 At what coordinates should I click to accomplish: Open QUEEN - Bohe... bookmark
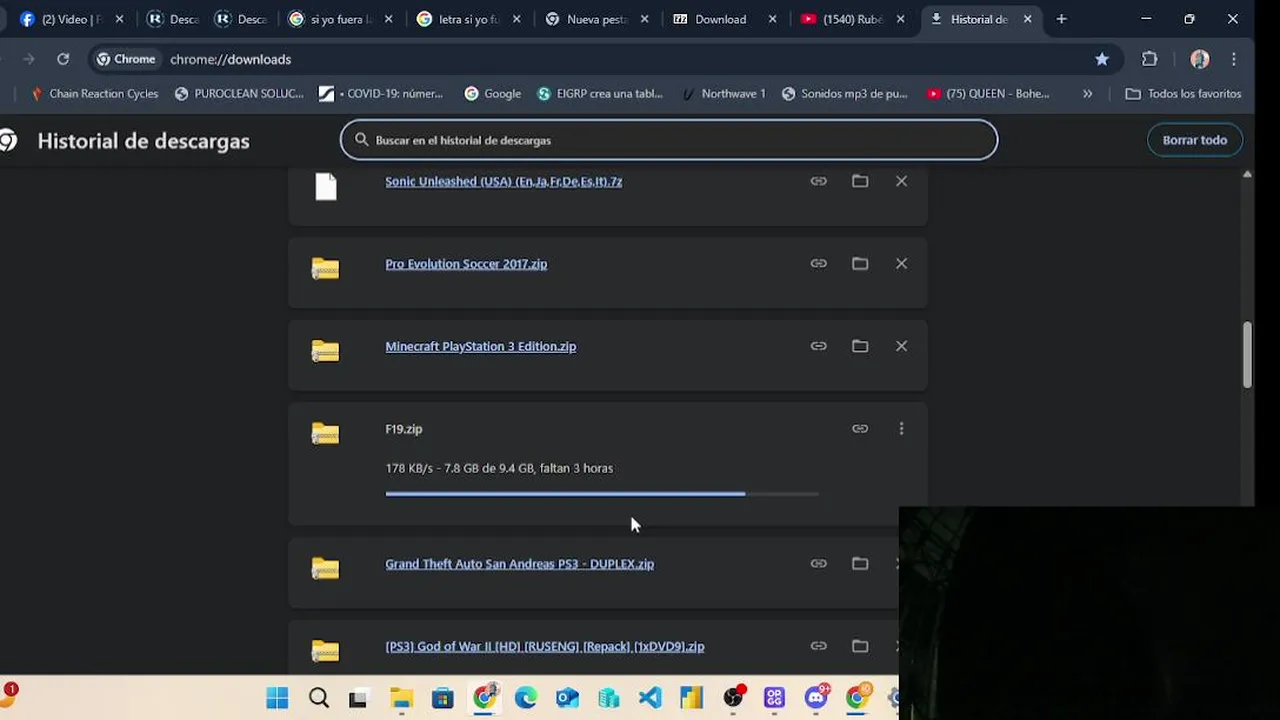click(988, 93)
